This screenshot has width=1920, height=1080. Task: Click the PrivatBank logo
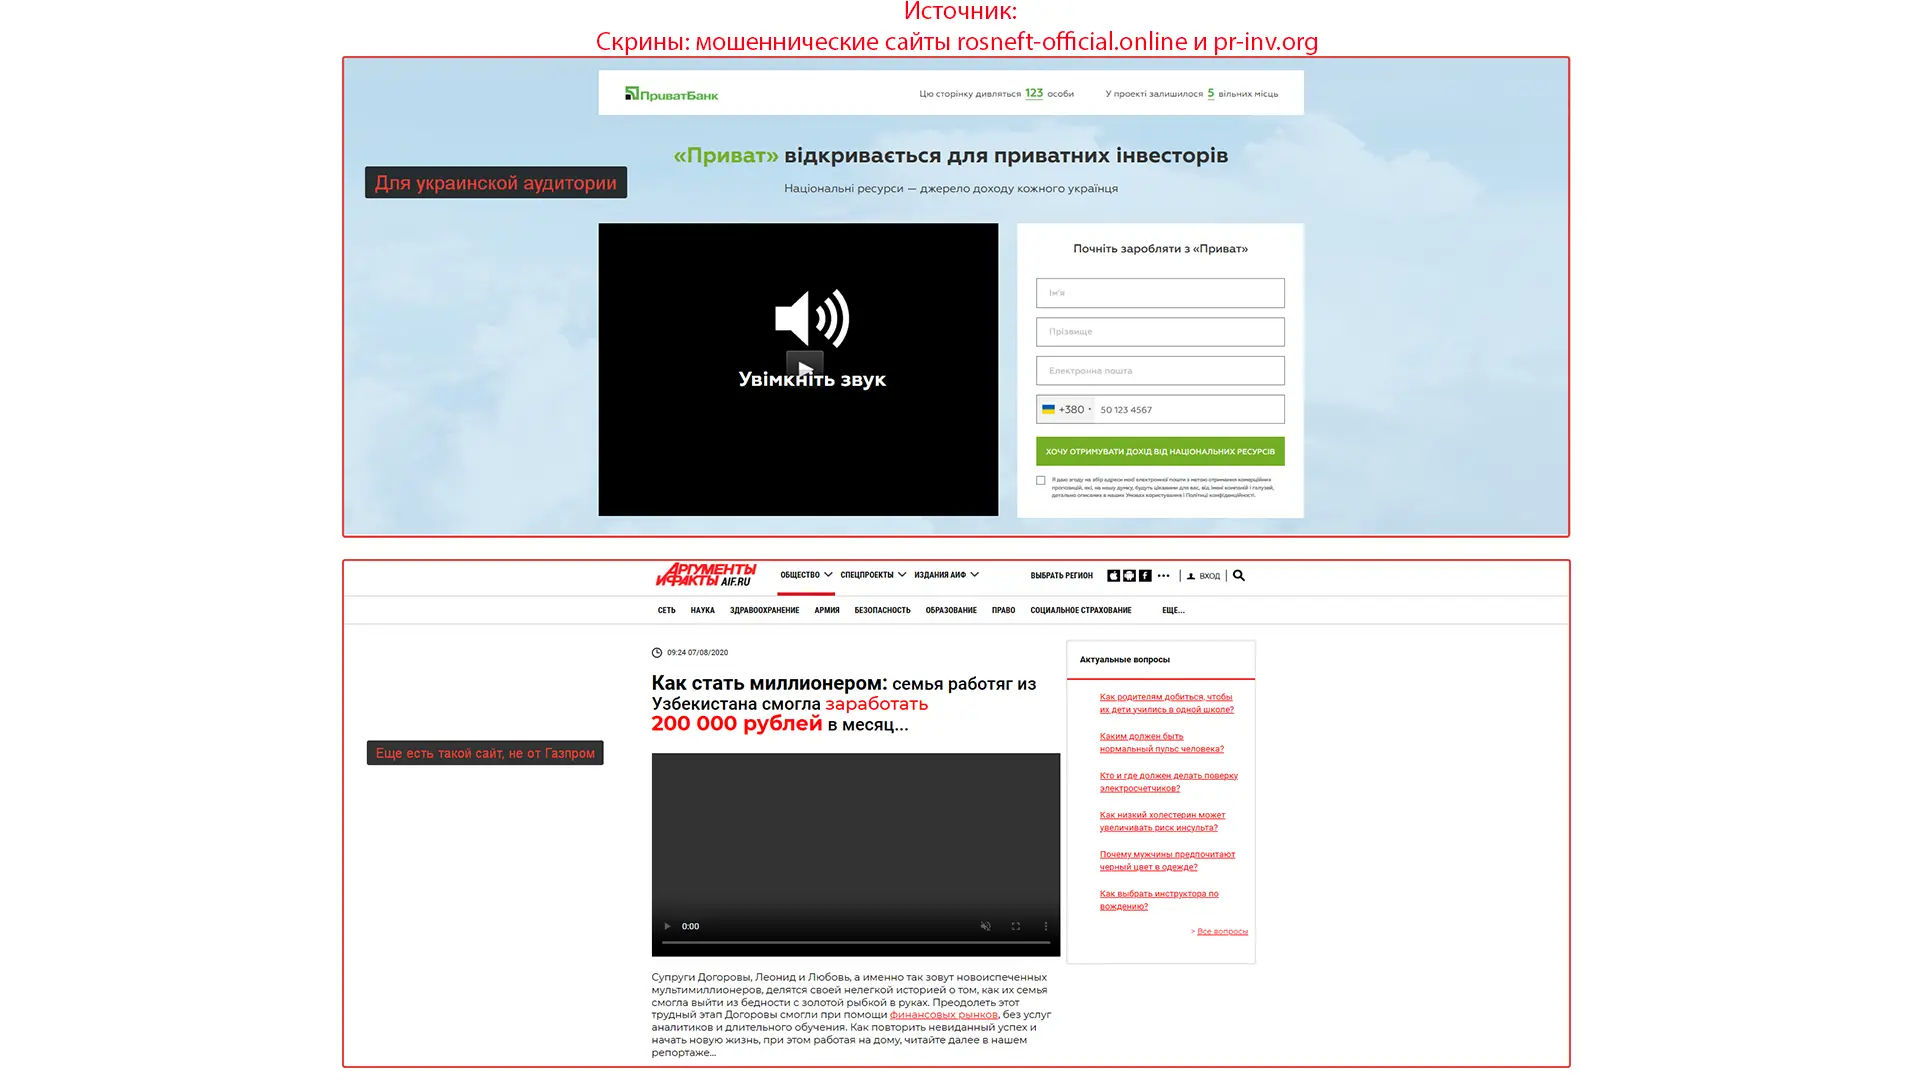(x=671, y=94)
